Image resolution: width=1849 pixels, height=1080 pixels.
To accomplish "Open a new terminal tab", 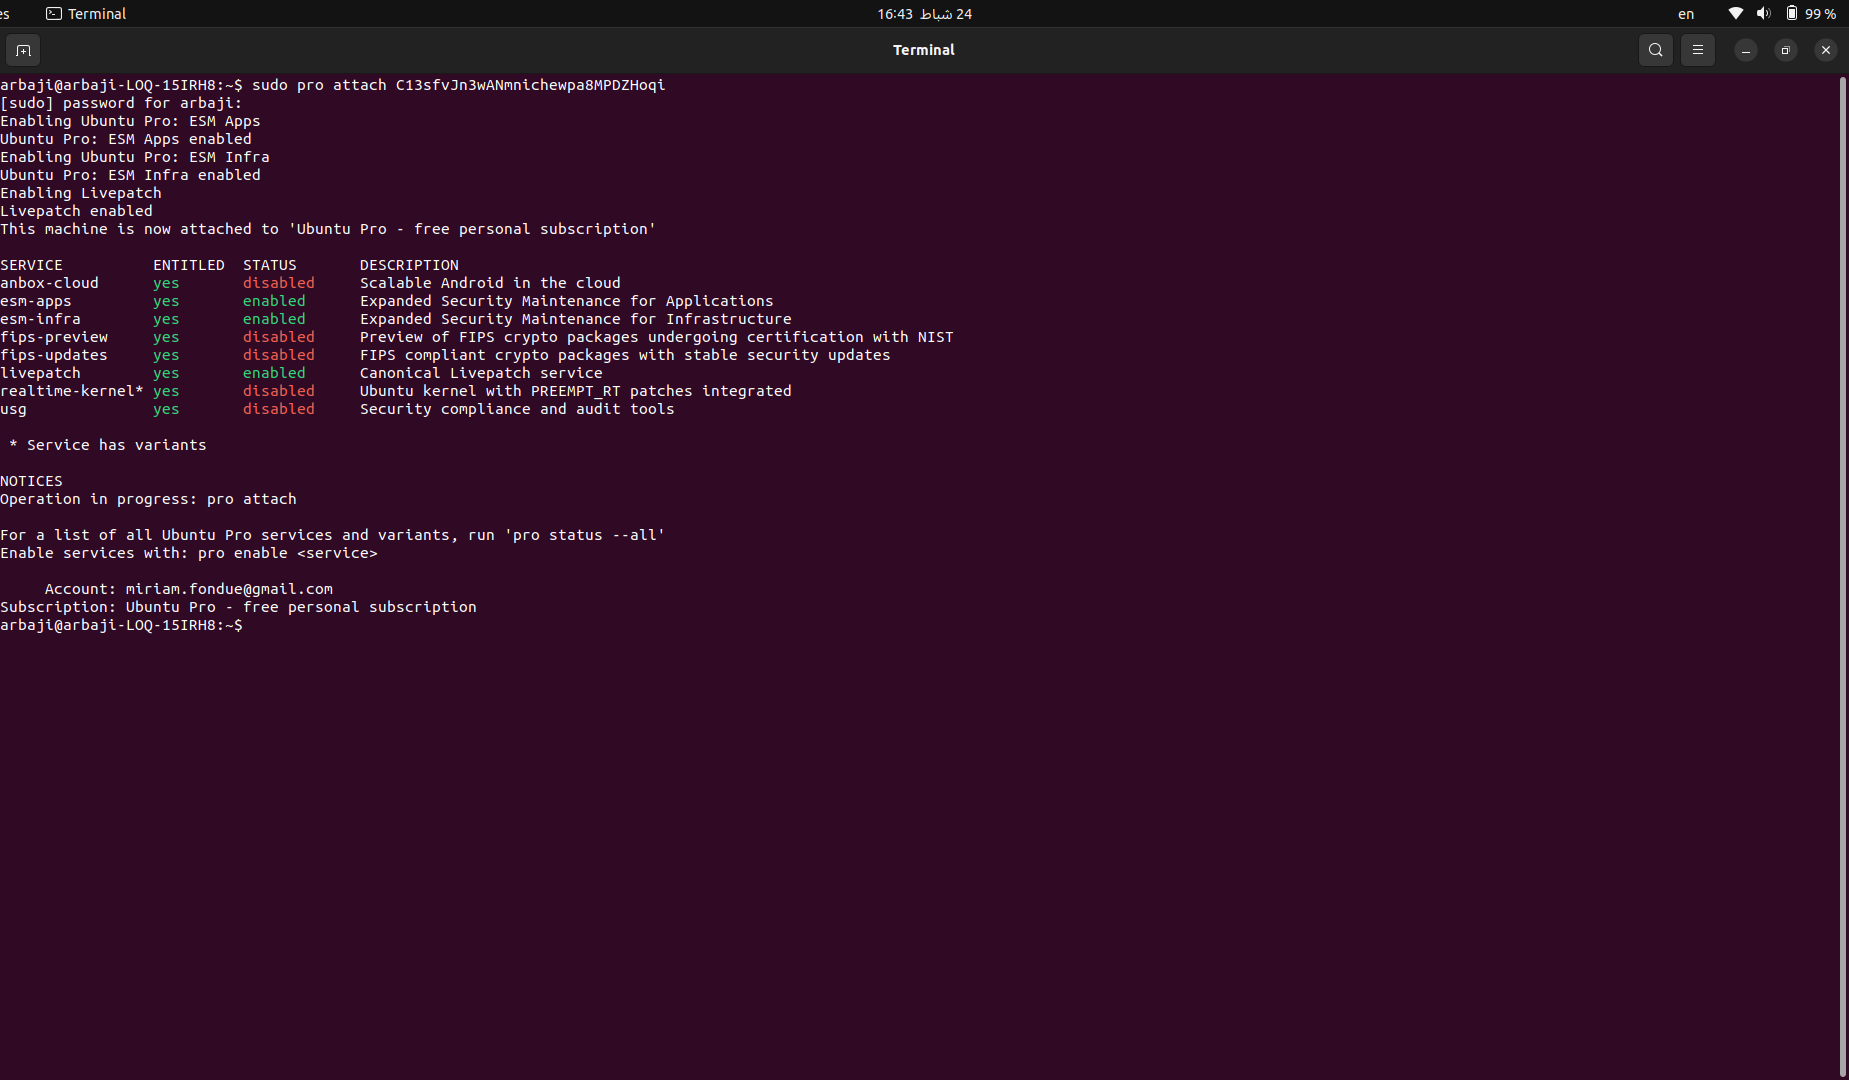I will [23, 50].
